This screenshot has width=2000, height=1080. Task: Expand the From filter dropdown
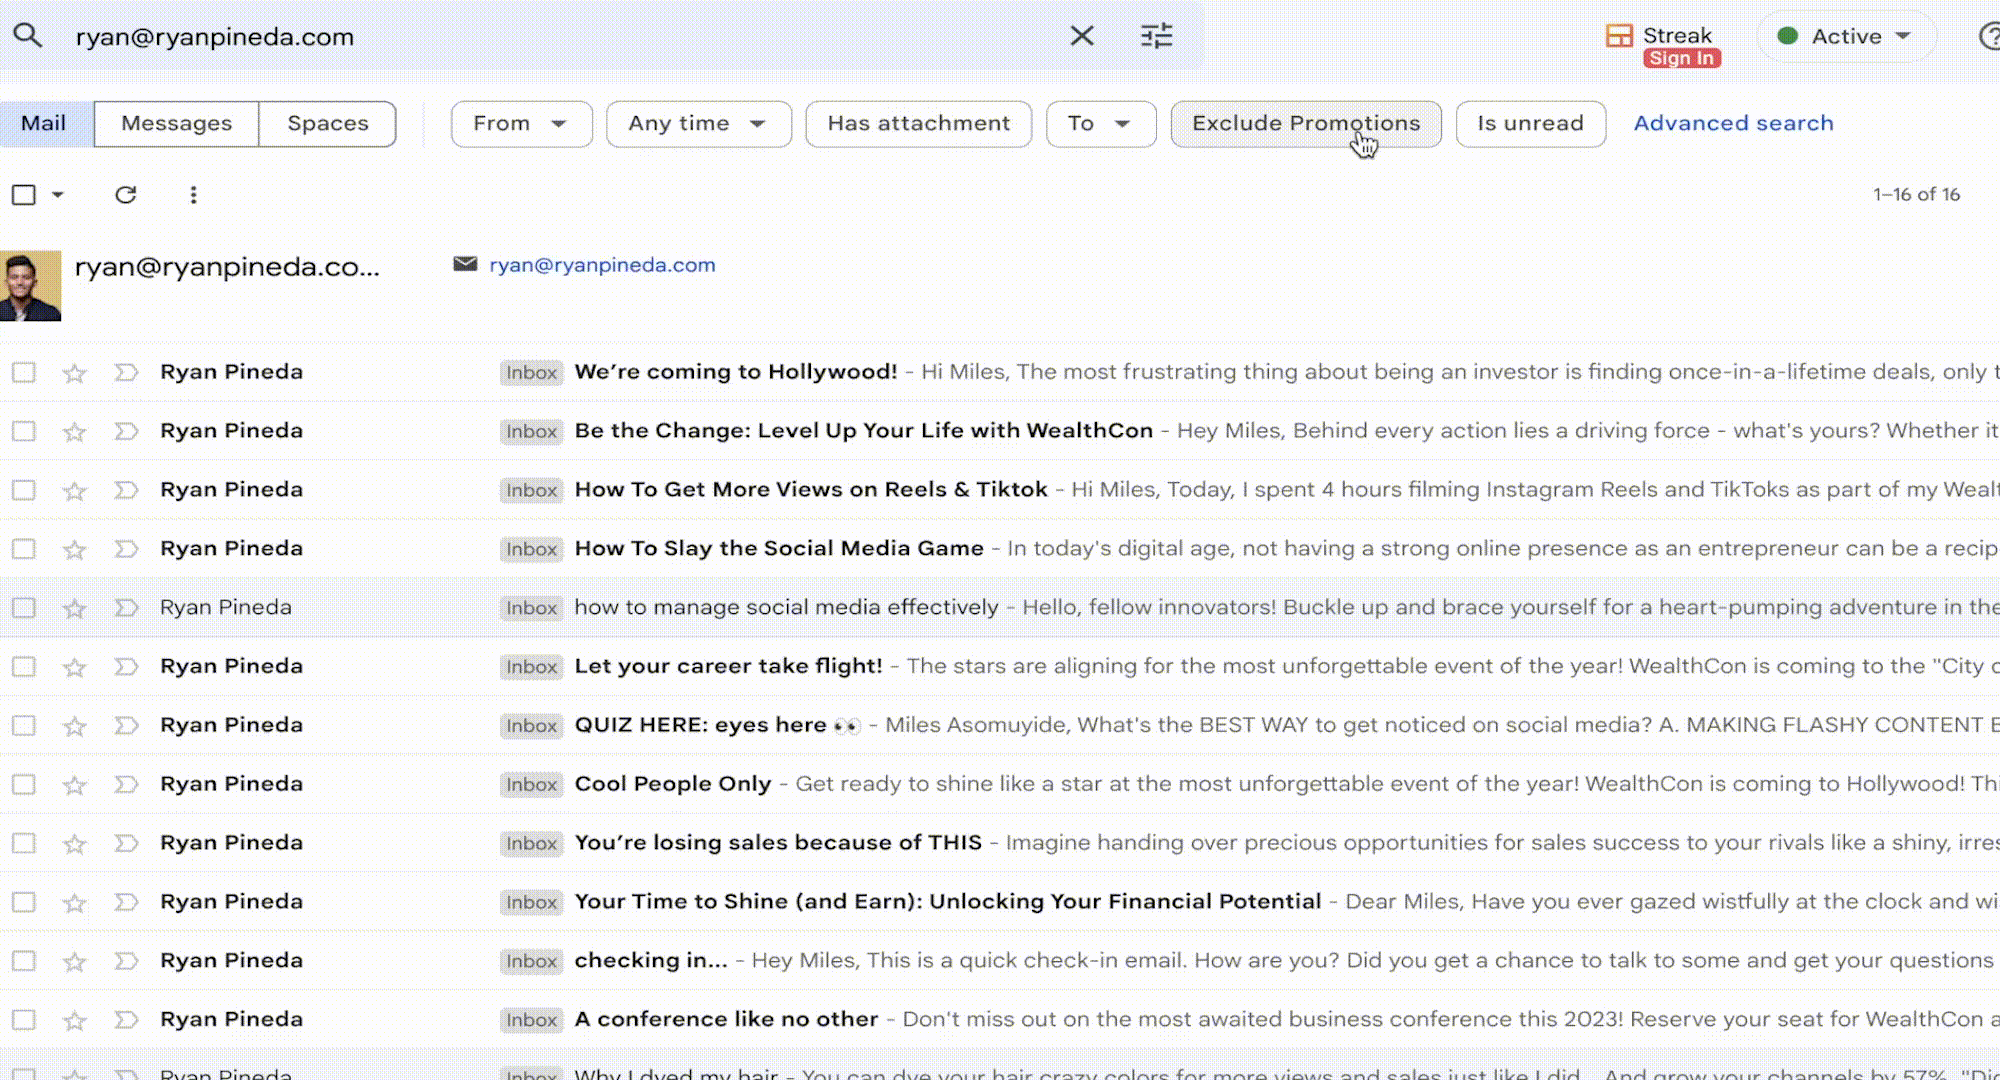pyautogui.click(x=520, y=123)
